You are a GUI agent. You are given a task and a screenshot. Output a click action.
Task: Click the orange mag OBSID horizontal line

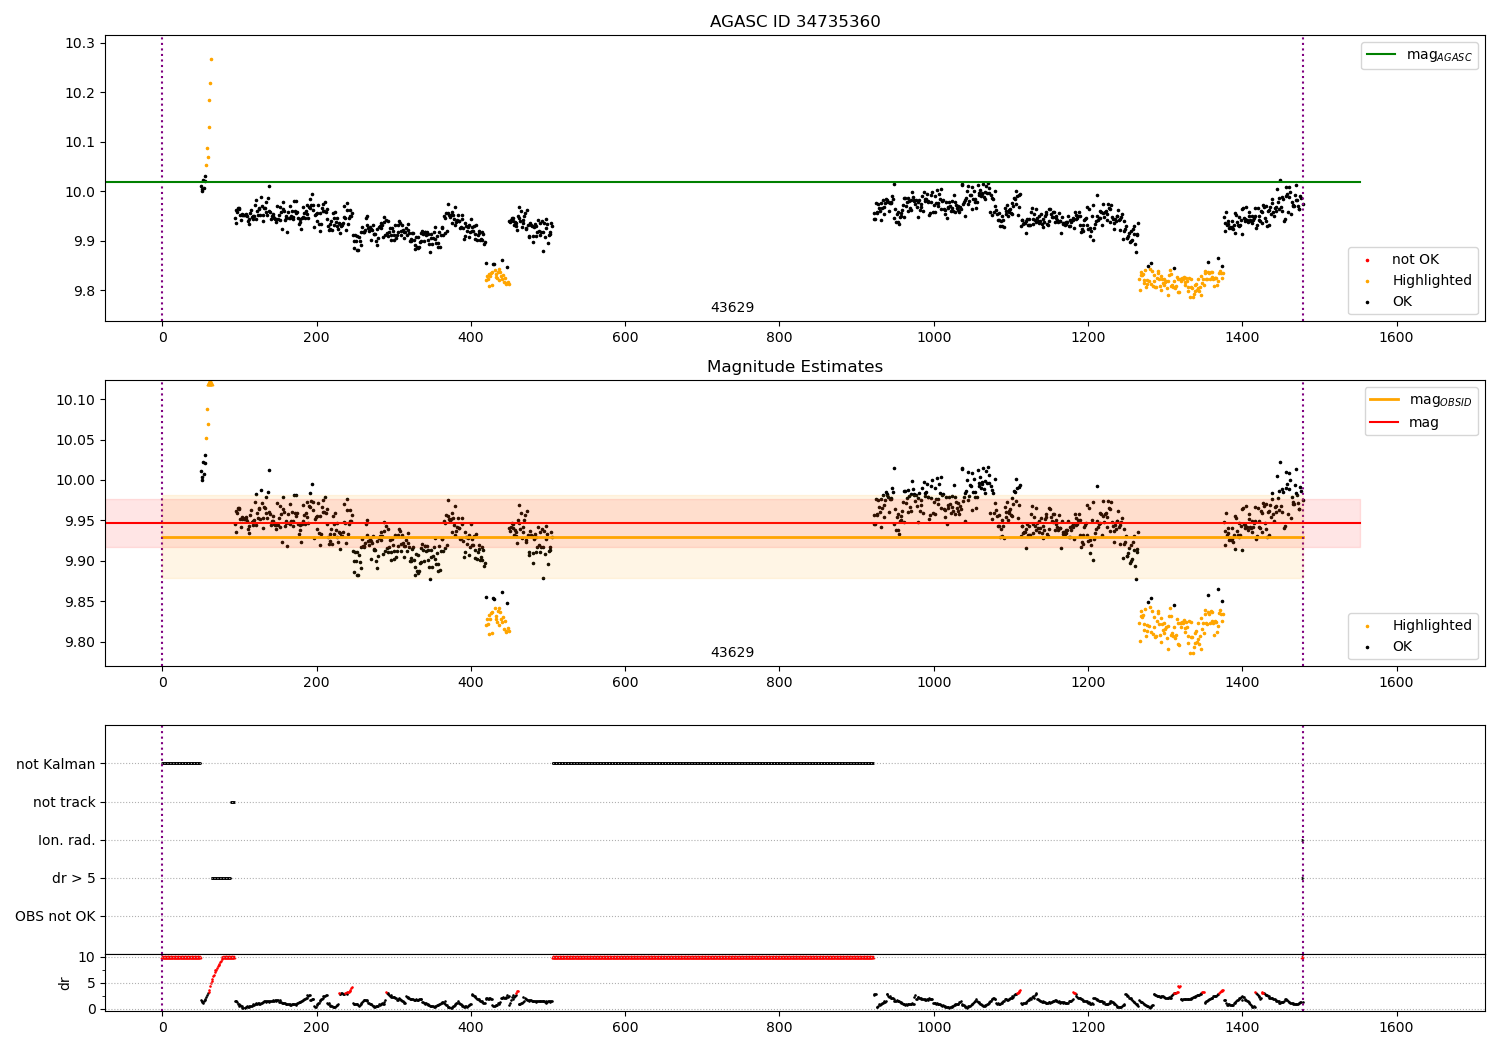pyautogui.click(x=732, y=538)
